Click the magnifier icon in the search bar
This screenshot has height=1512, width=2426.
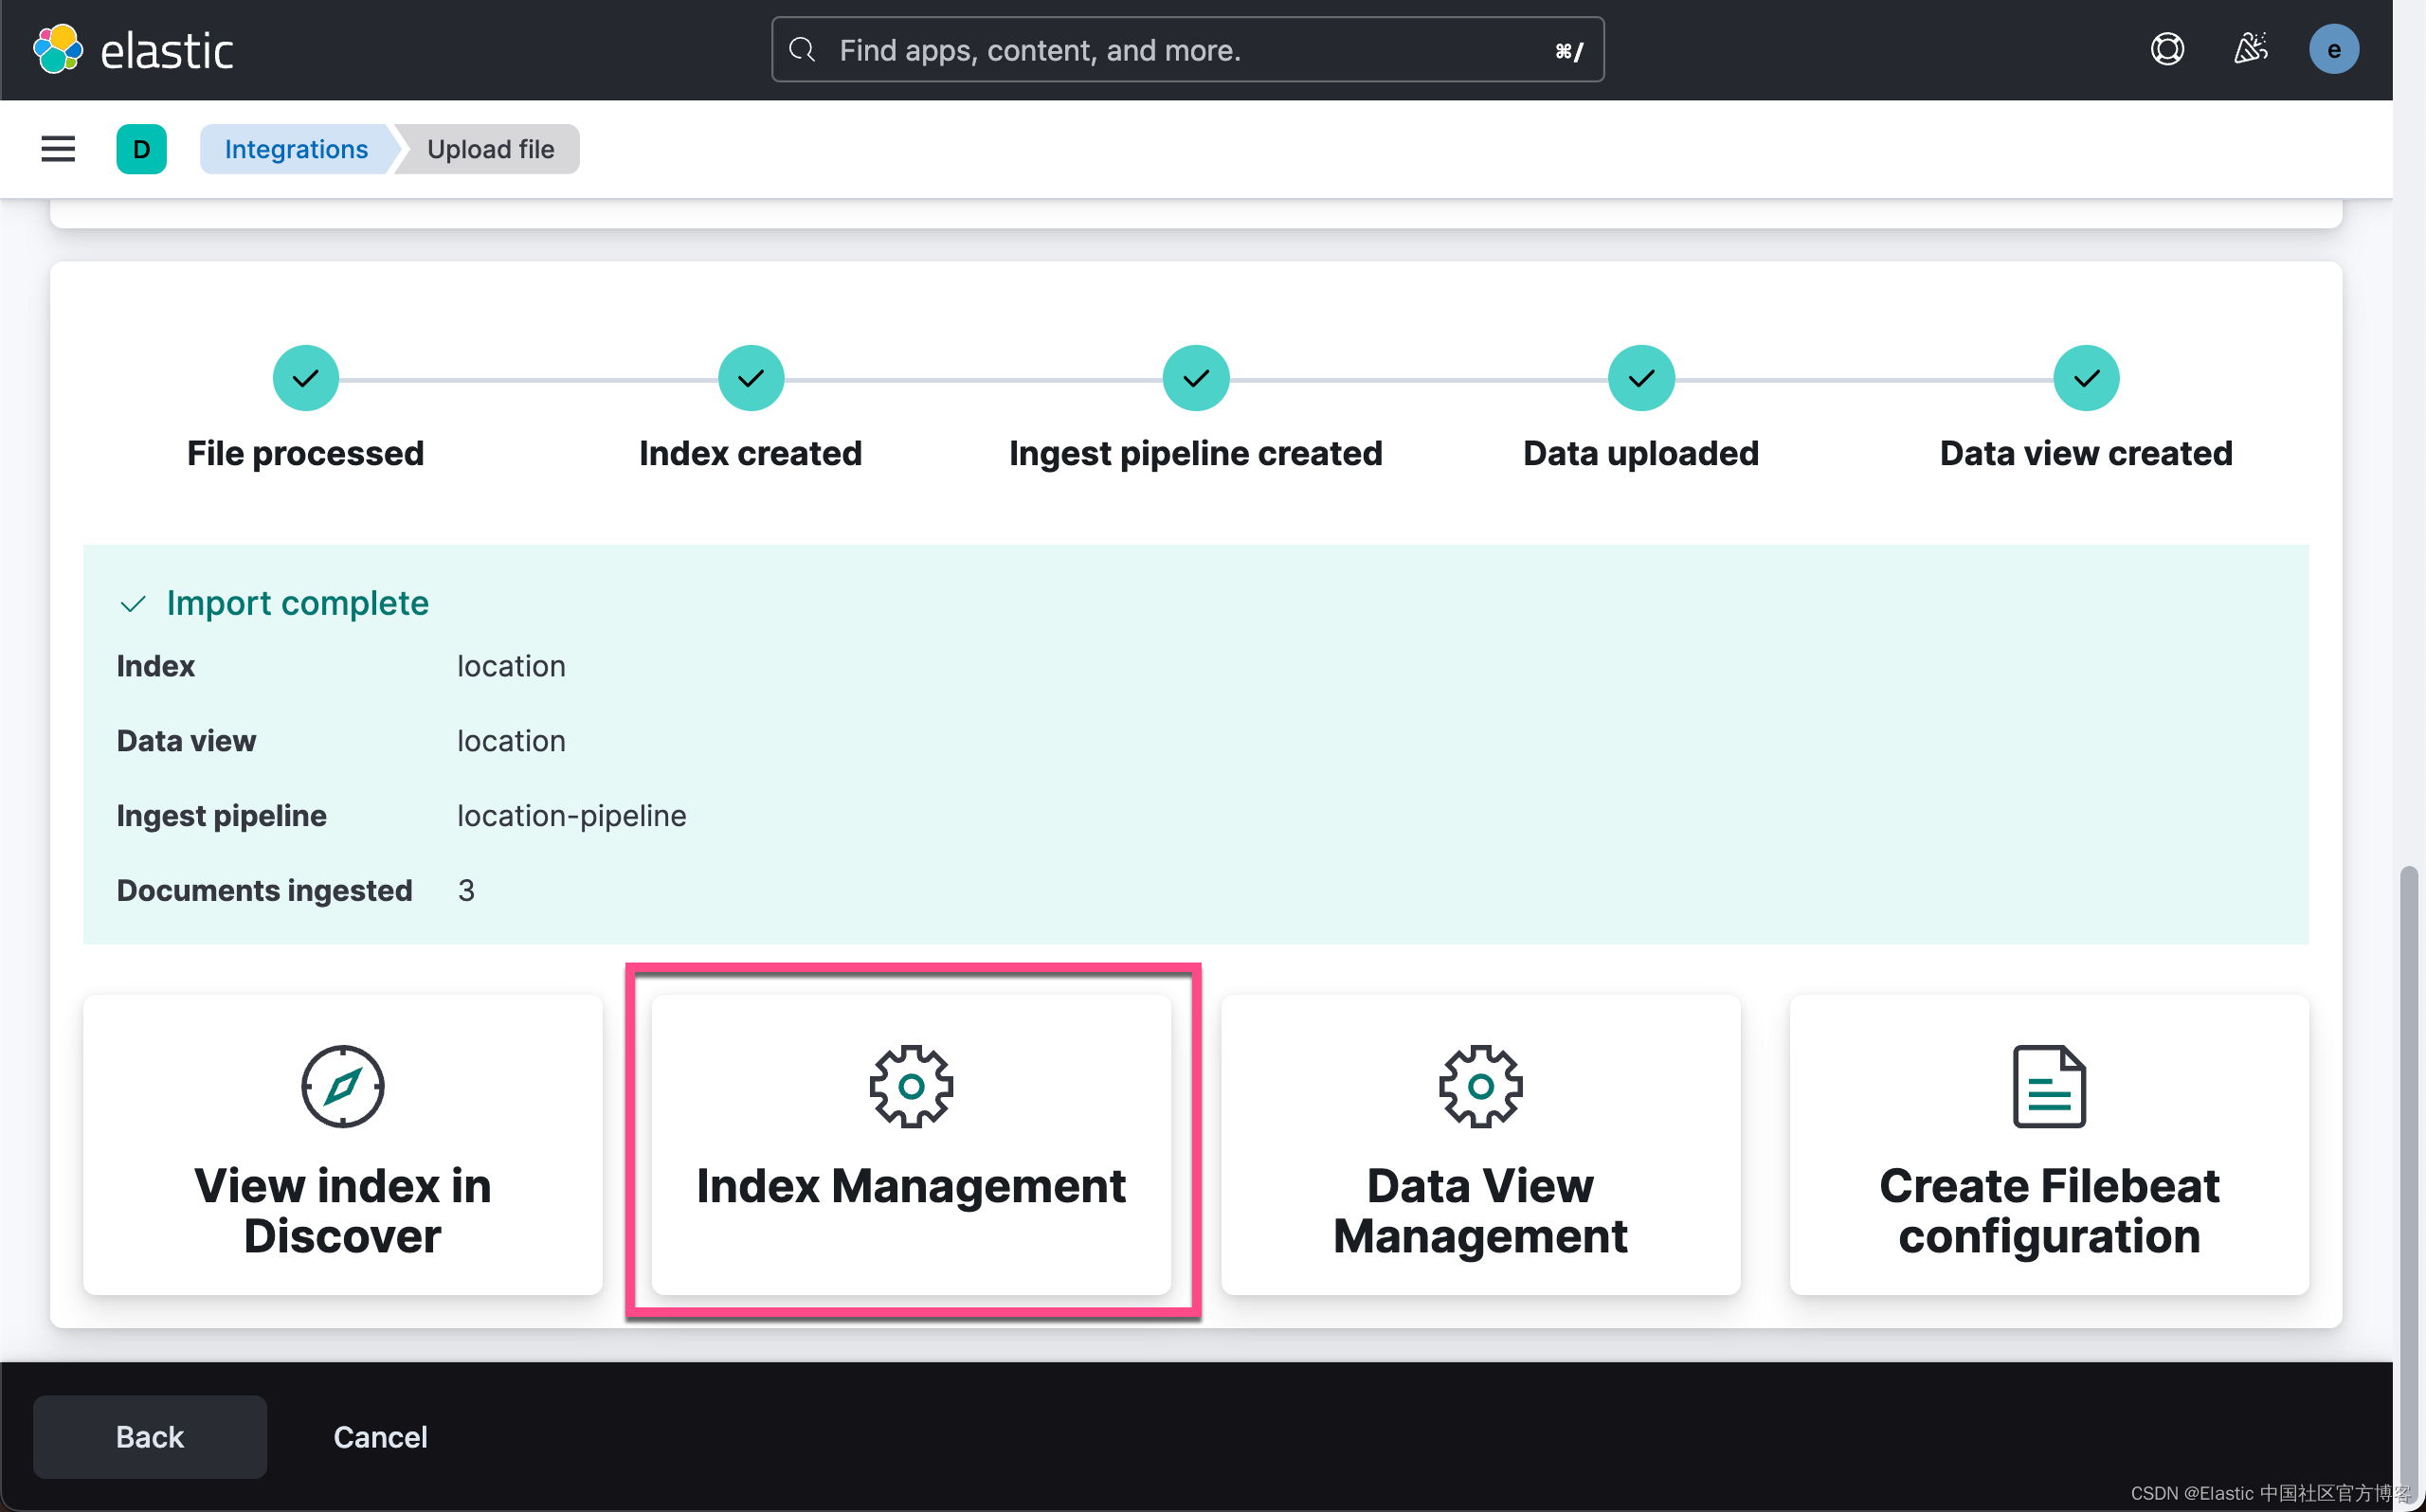point(802,49)
